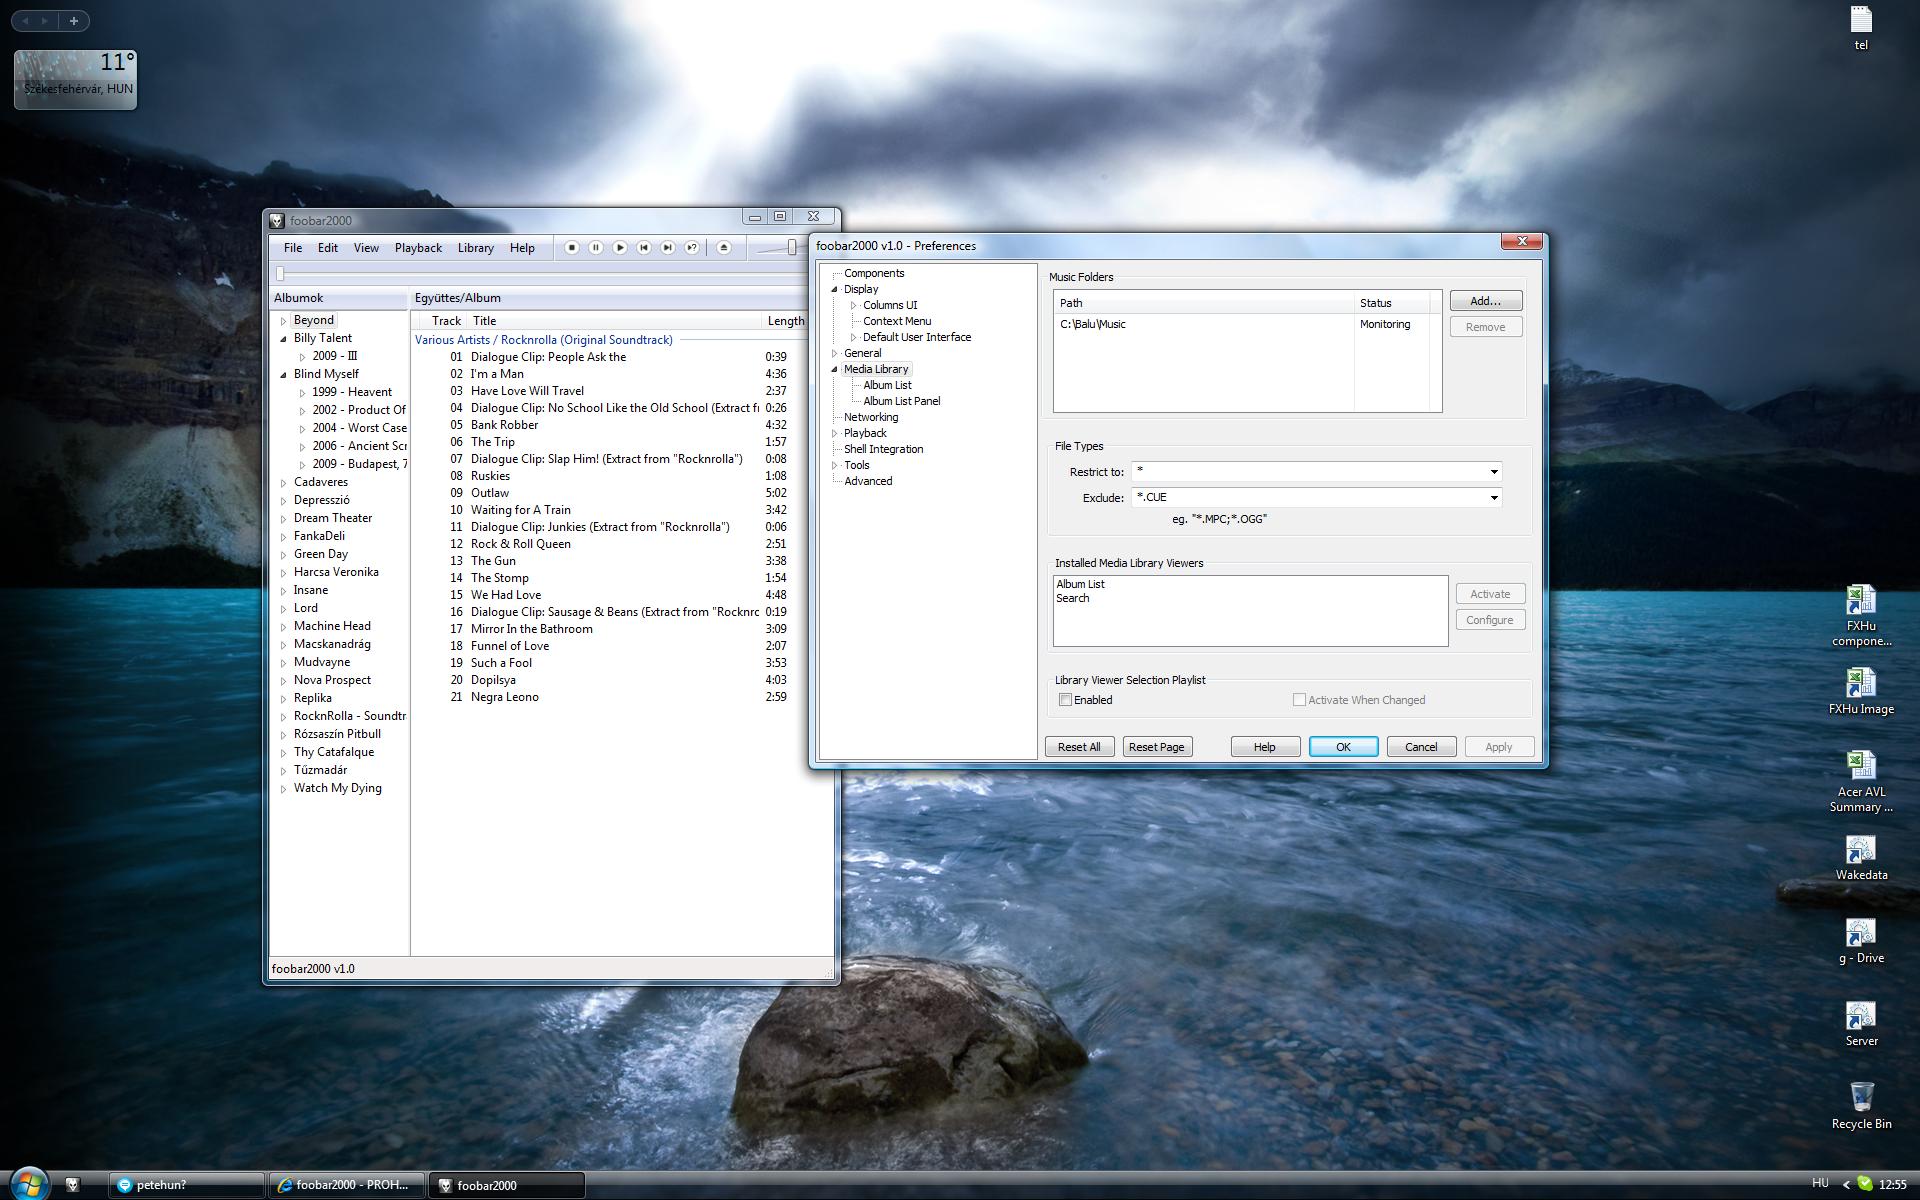Expand the Green Day artist node

pos(284,554)
